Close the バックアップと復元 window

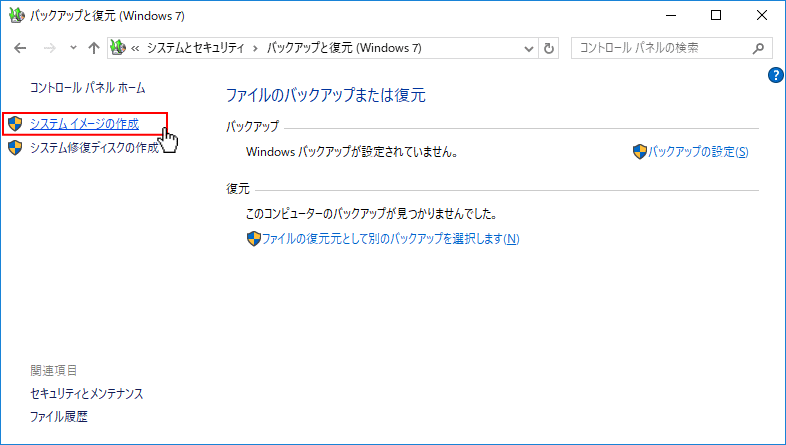pyautogui.click(x=762, y=16)
